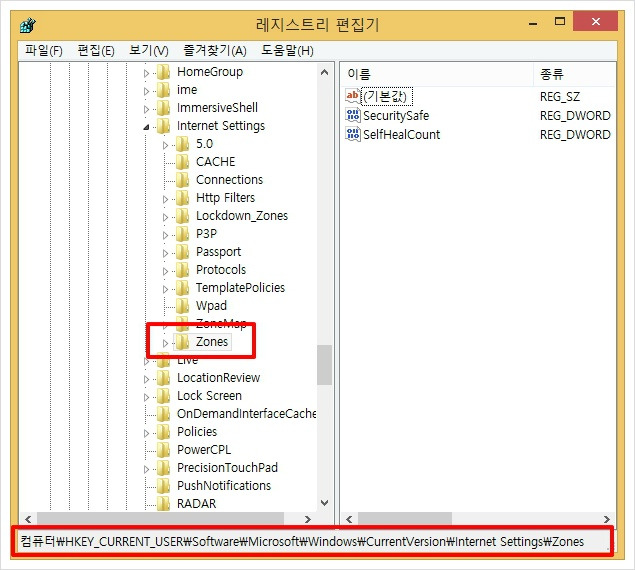Select the PrecisionTouchPad folder icon
This screenshot has width=635, height=570.
[164, 468]
